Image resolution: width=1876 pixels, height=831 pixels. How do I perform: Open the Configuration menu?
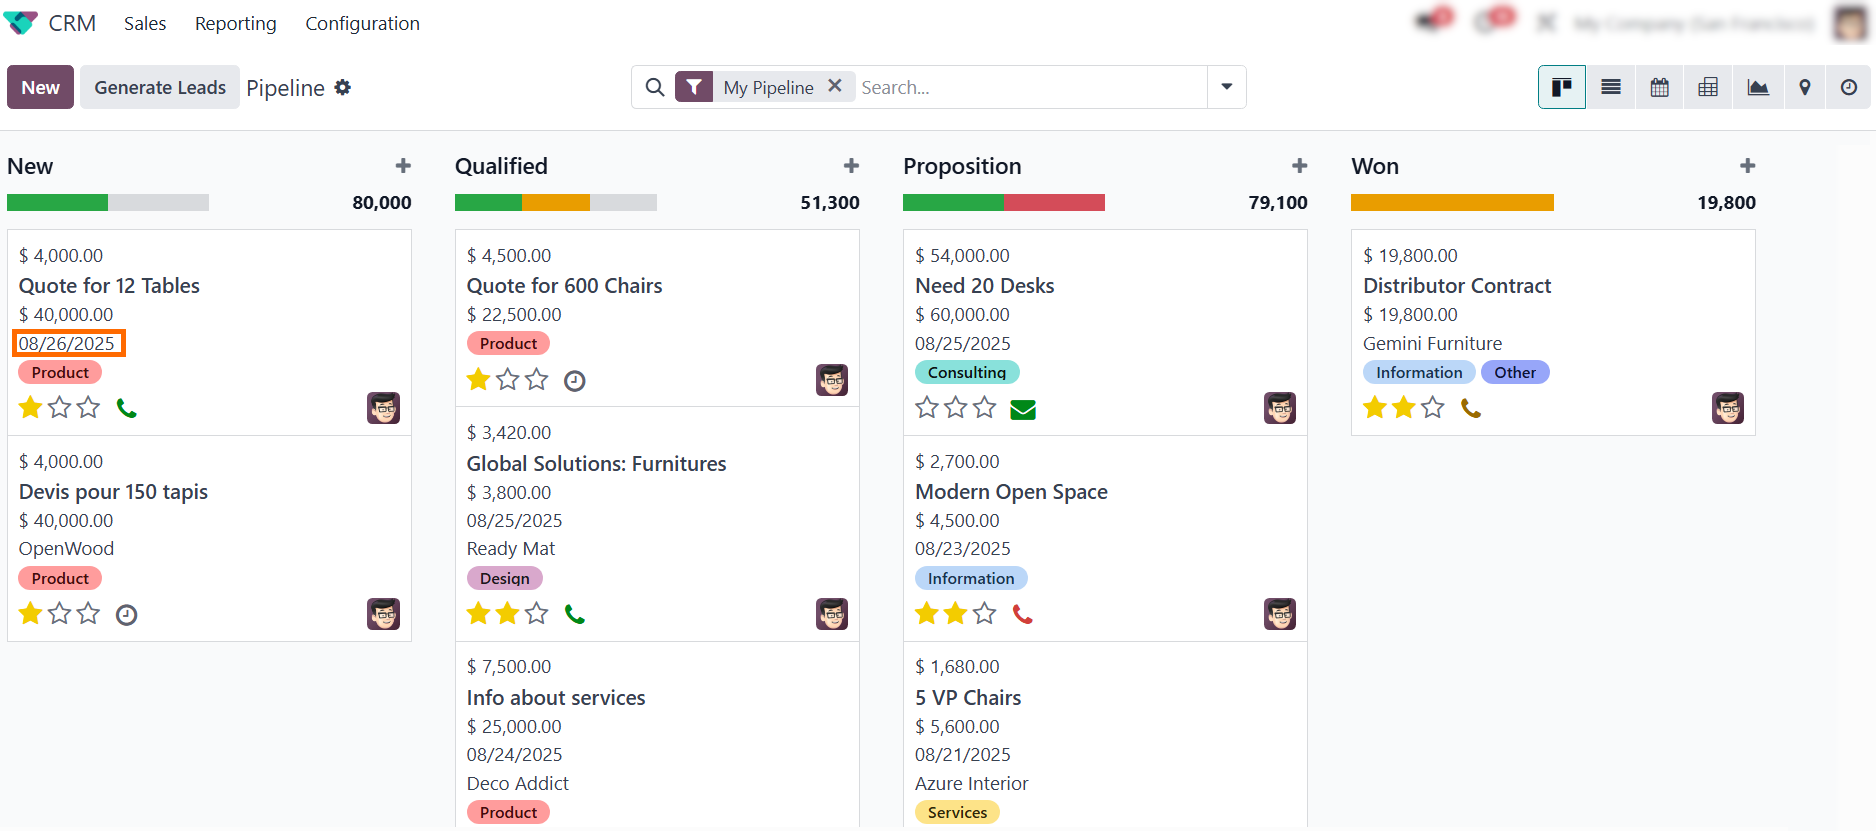(362, 23)
